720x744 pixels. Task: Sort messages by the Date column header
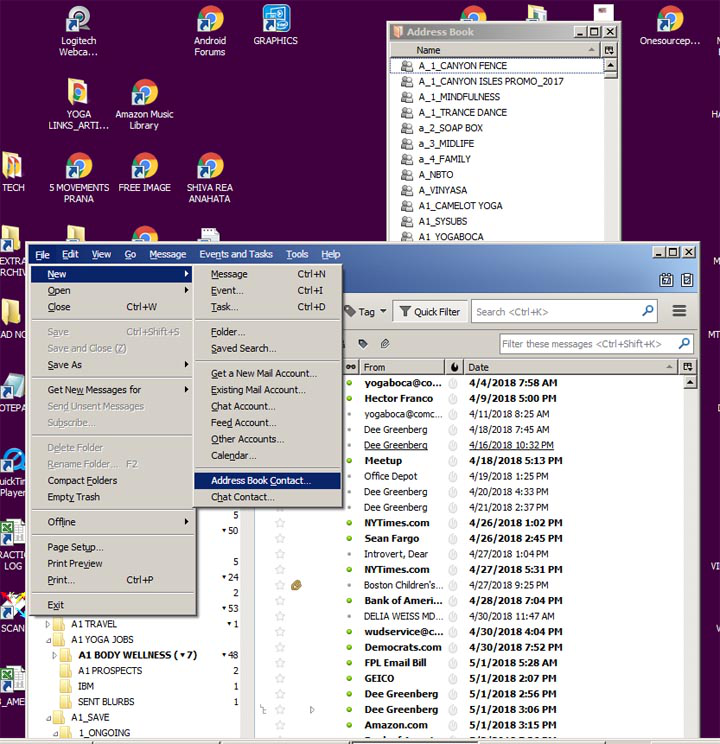[x=570, y=367]
